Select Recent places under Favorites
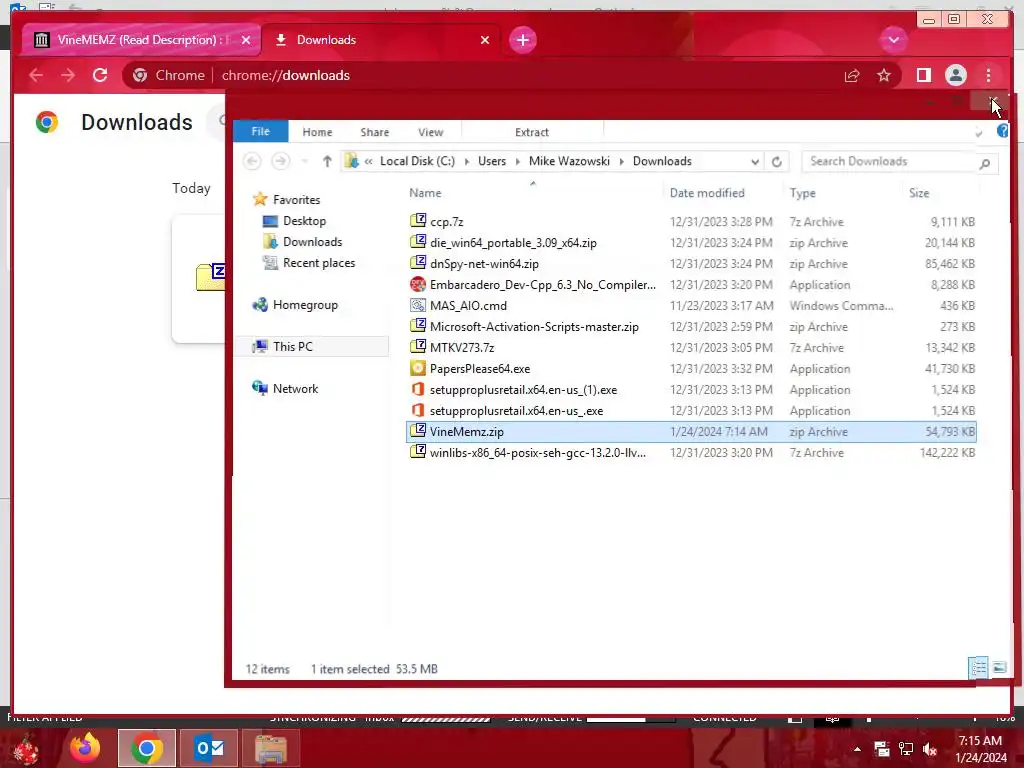Viewport: 1024px width, 768px height. tap(319, 263)
